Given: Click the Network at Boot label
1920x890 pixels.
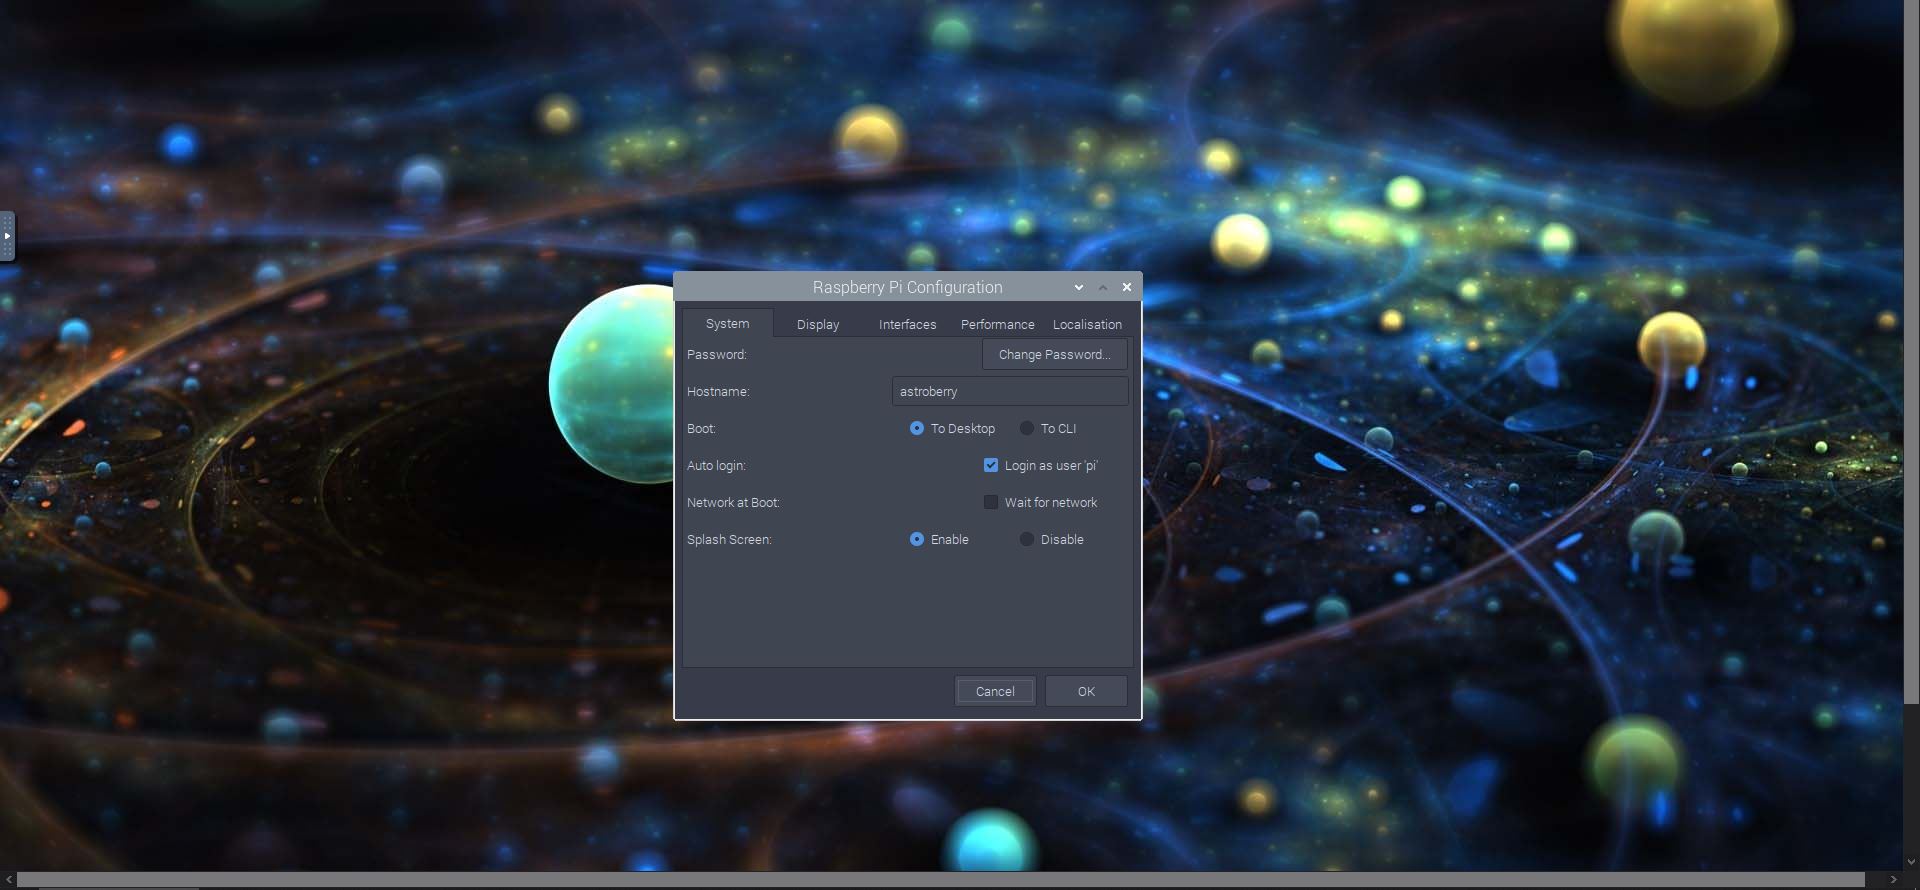Looking at the screenshot, I should point(733,502).
